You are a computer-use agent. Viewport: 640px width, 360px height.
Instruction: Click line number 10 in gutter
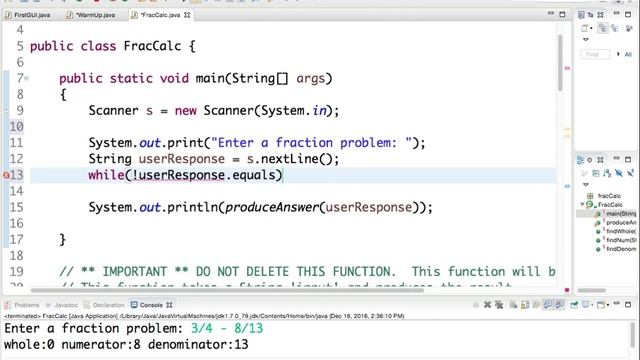tap(16, 127)
